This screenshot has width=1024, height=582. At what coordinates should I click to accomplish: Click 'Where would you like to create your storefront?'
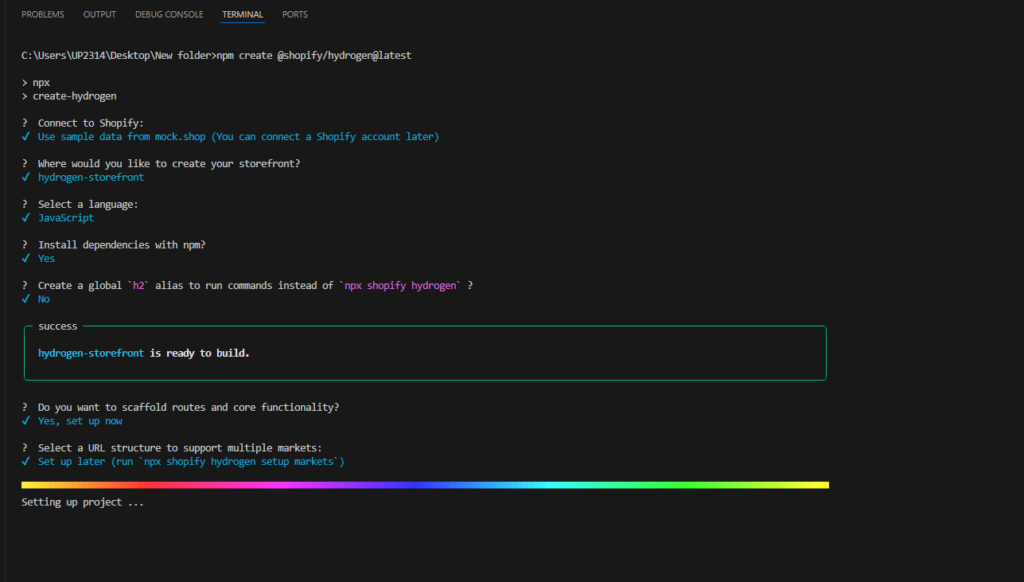(168, 163)
